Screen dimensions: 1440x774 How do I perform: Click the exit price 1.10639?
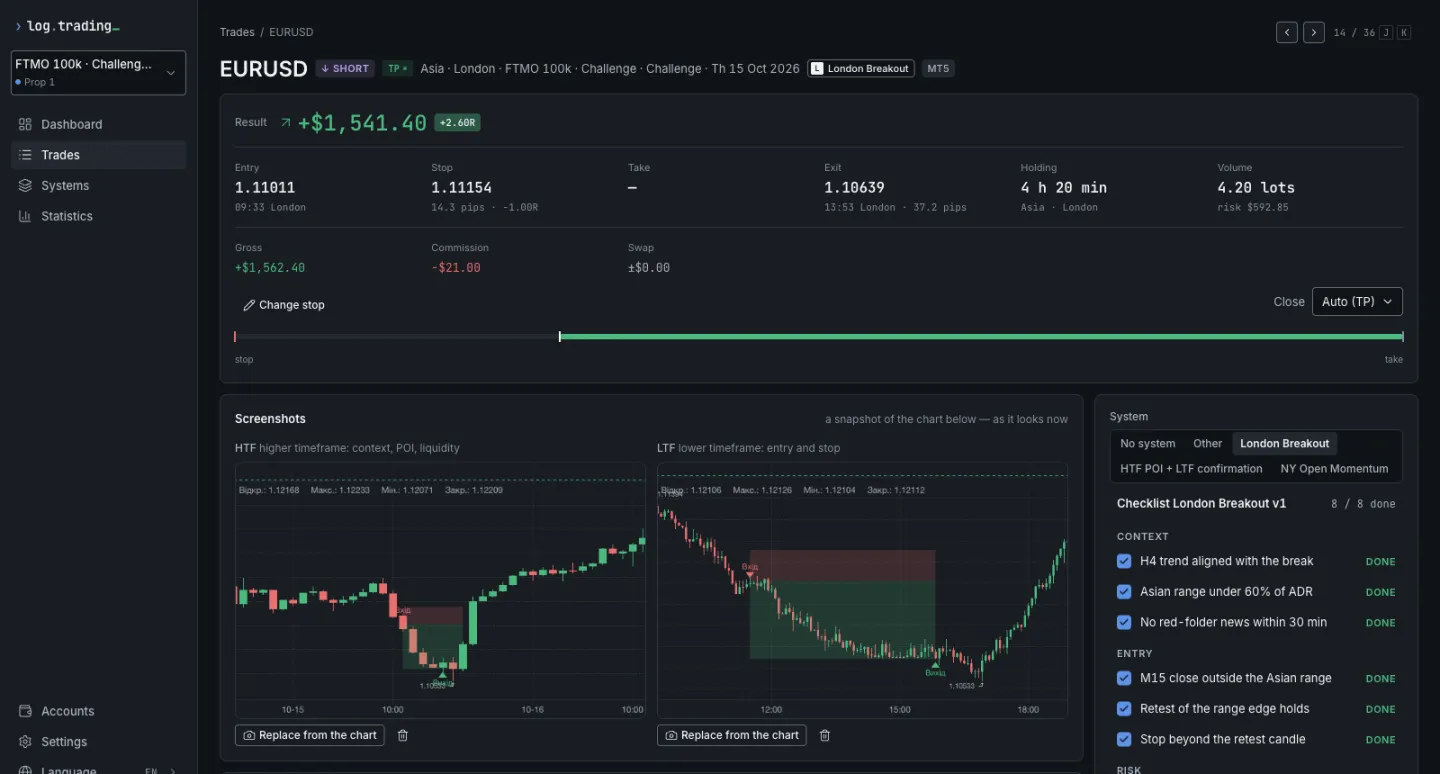854,188
